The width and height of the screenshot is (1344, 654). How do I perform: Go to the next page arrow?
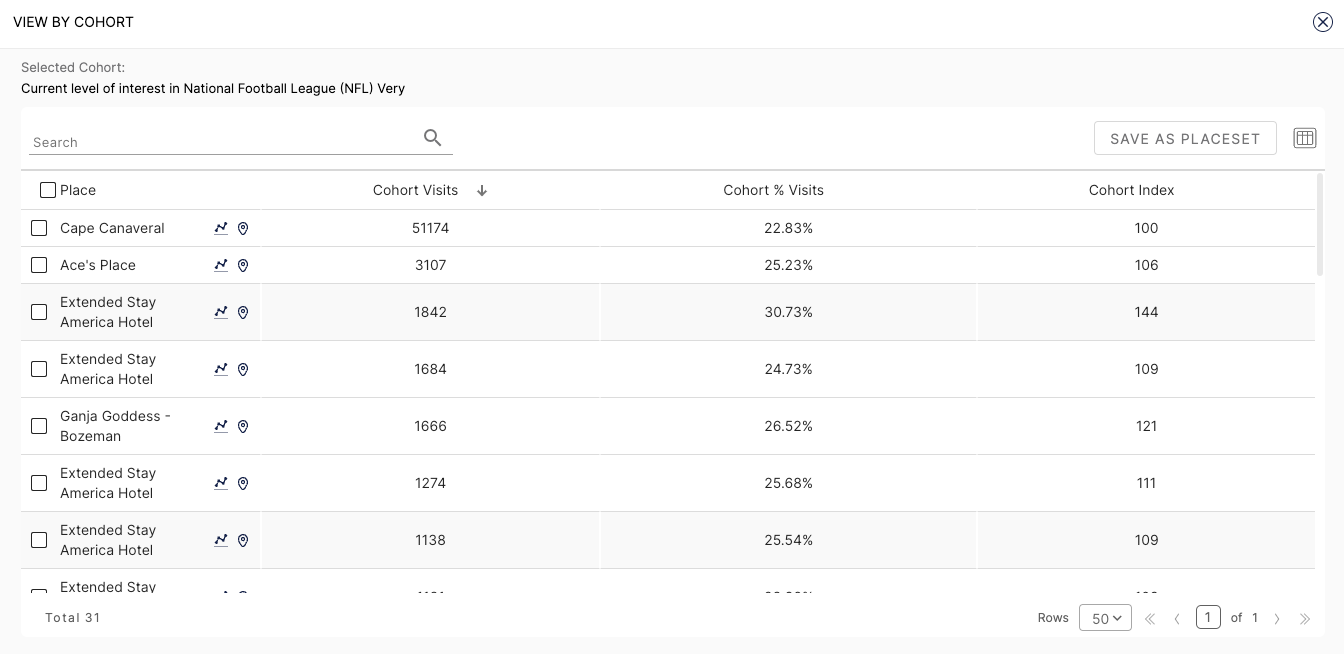[x=1277, y=619]
